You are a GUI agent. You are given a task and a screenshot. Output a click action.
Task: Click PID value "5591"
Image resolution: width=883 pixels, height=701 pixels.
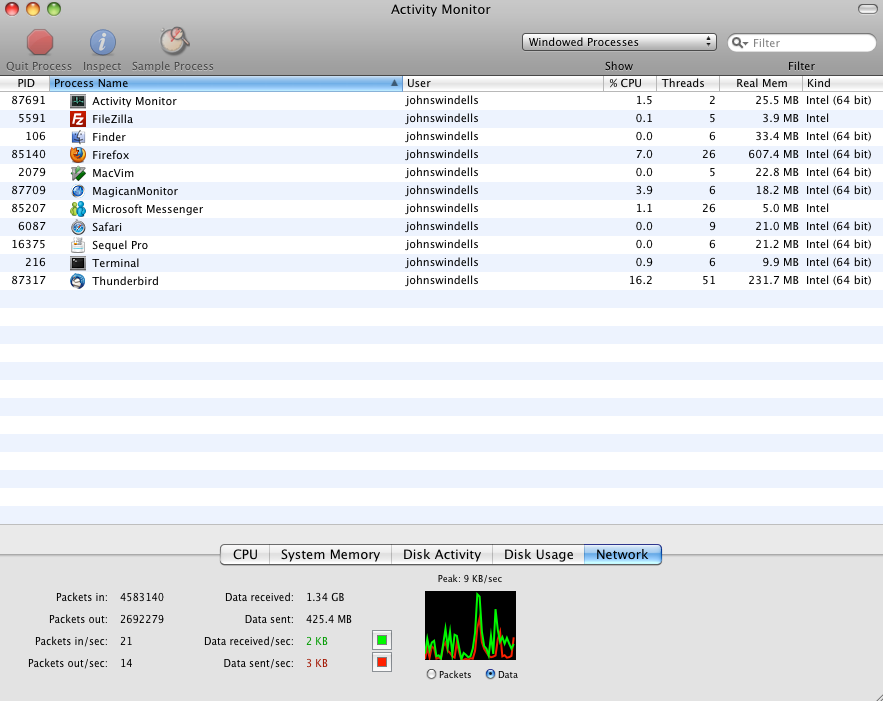click(x=32, y=118)
